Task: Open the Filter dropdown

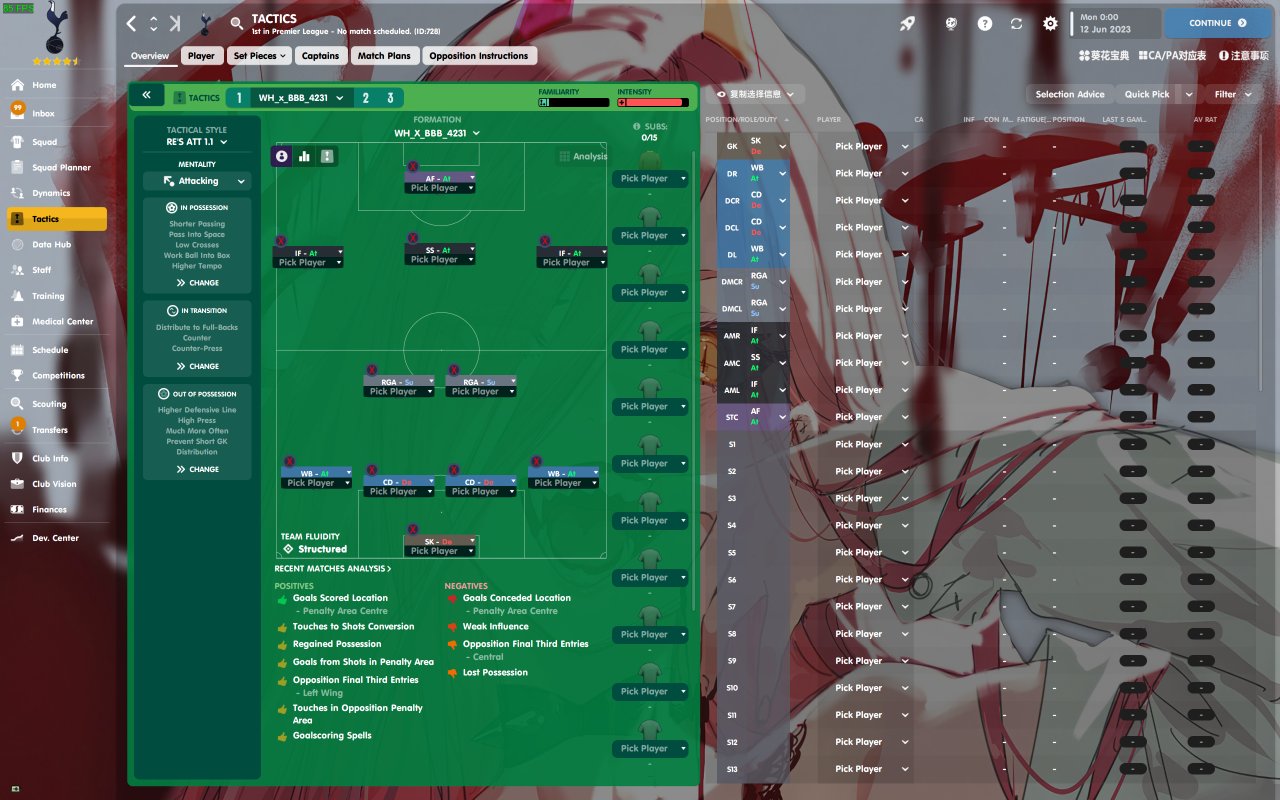Action: click(1232, 94)
